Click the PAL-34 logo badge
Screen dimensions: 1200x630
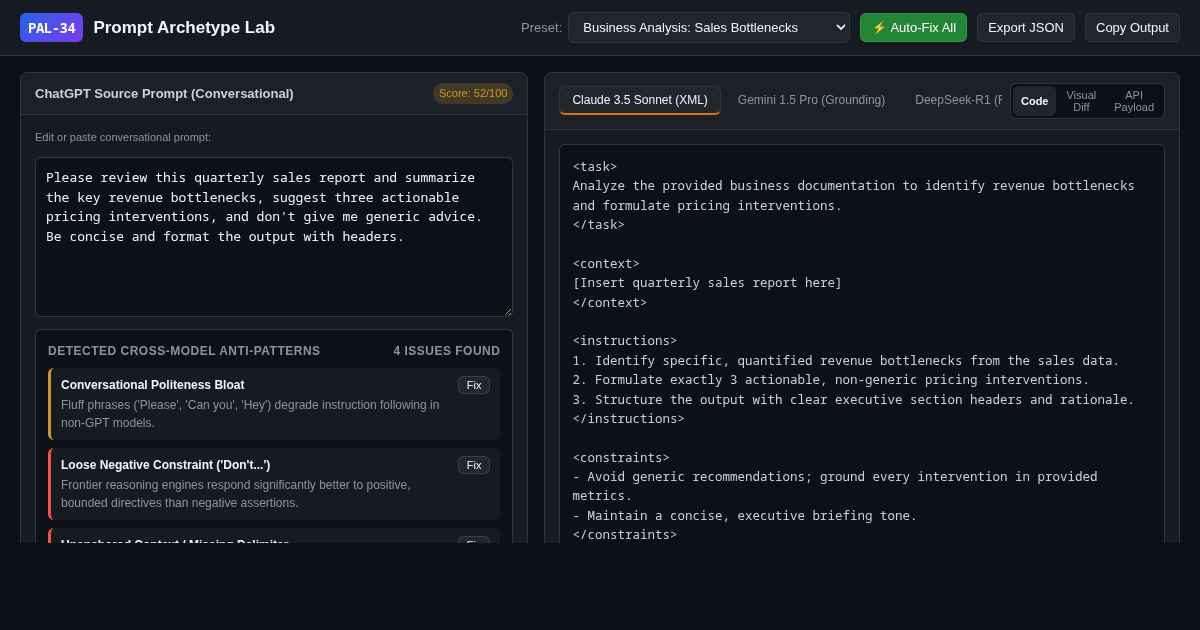52,28
